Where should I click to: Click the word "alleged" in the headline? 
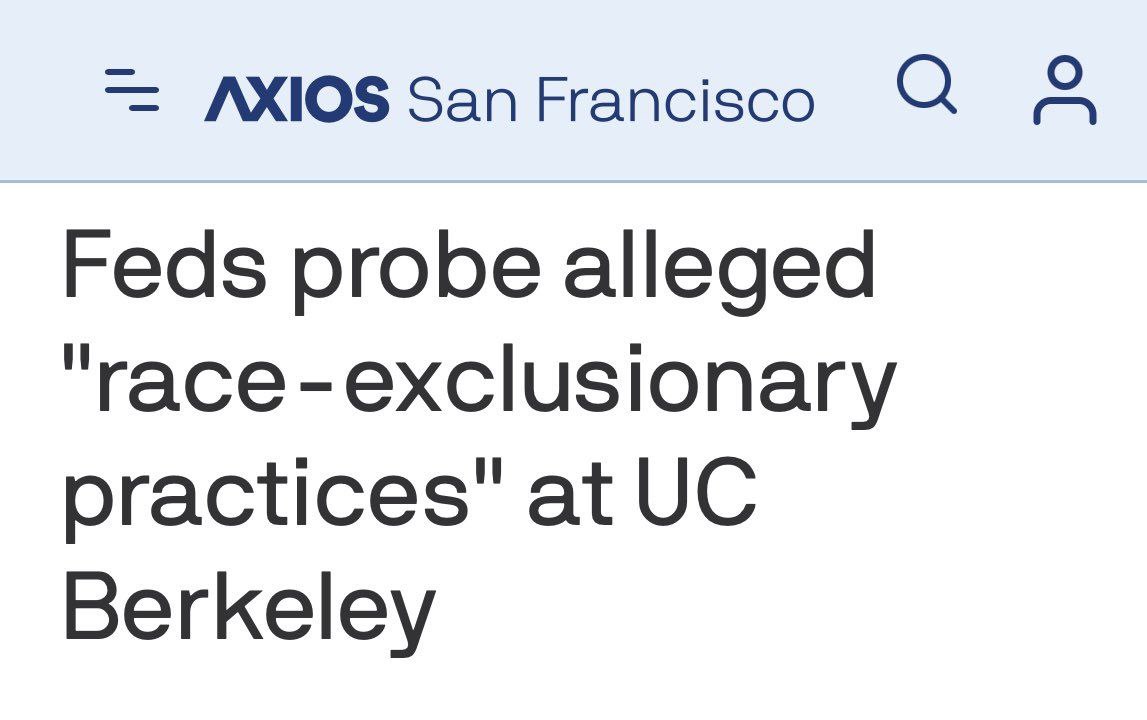click(x=720, y=271)
